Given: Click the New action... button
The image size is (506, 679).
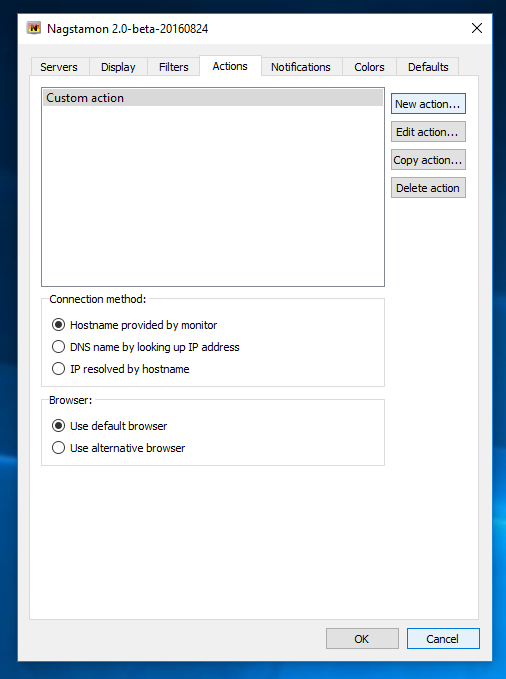Looking at the screenshot, I should 428,104.
